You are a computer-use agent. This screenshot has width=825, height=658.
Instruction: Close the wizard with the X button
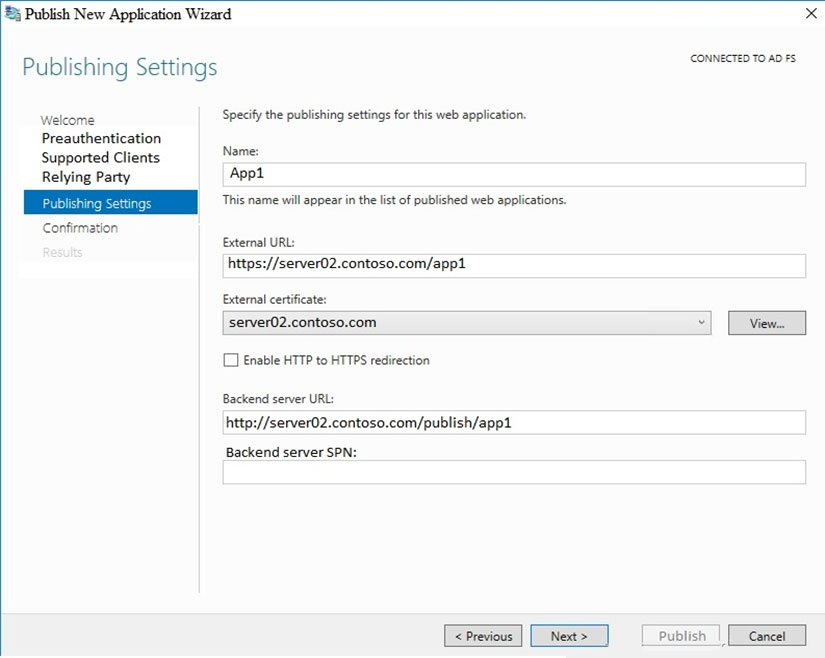click(x=811, y=13)
